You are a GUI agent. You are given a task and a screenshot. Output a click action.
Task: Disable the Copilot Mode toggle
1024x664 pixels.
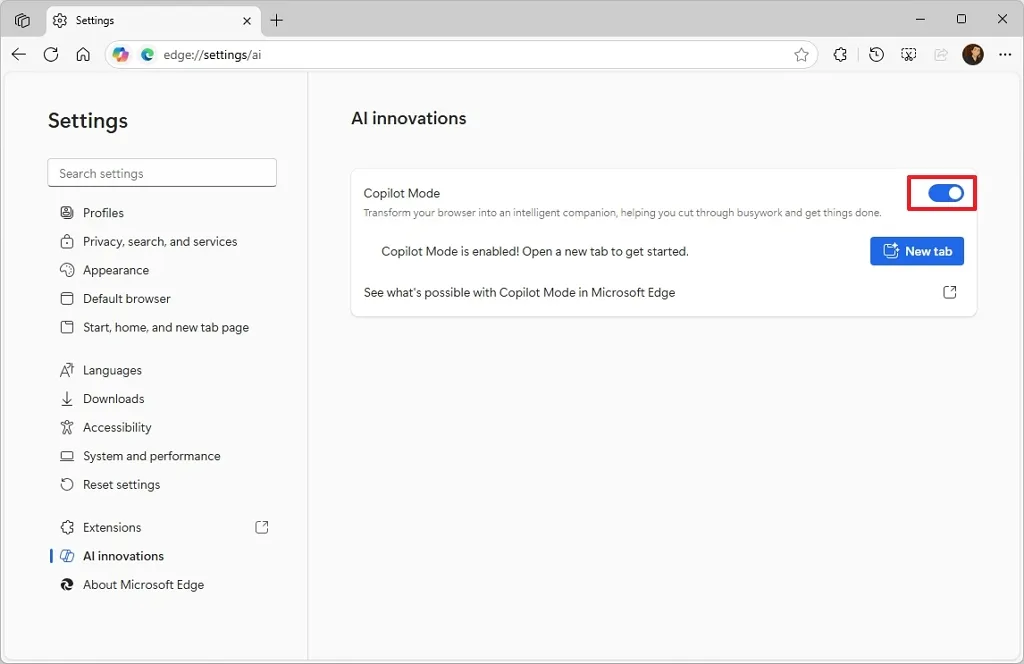pyautogui.click(x=941, y=193)
